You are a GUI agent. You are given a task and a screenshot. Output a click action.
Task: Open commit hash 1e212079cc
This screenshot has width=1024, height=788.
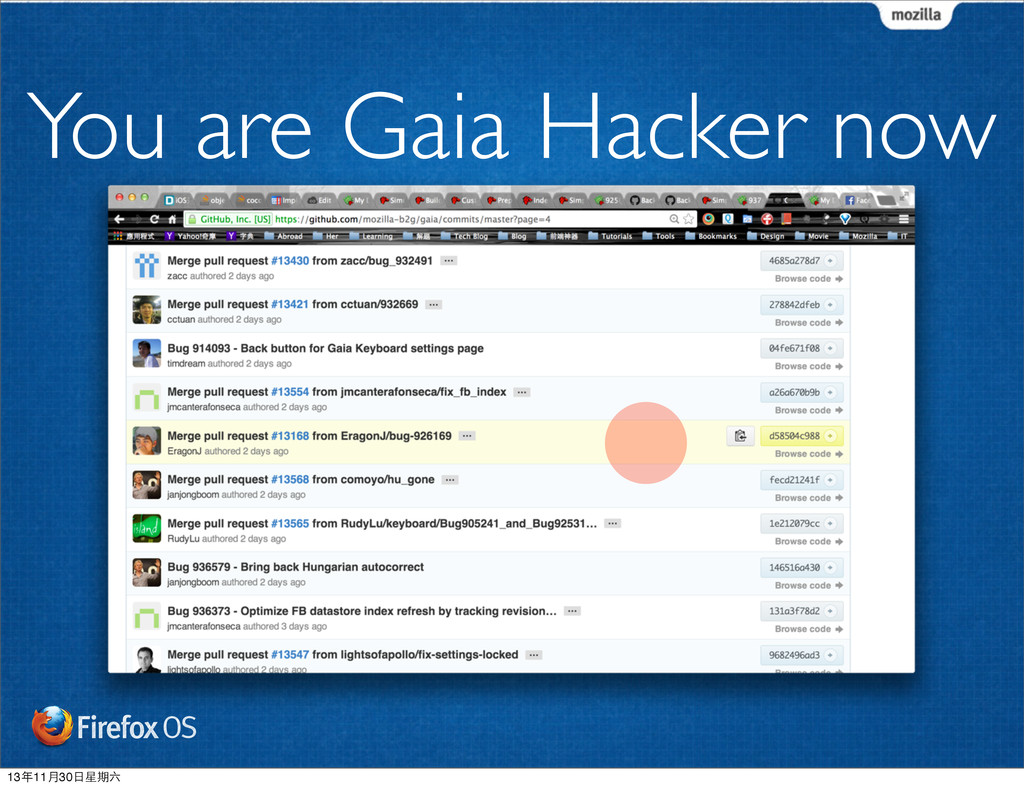click(x=794, y=523)
